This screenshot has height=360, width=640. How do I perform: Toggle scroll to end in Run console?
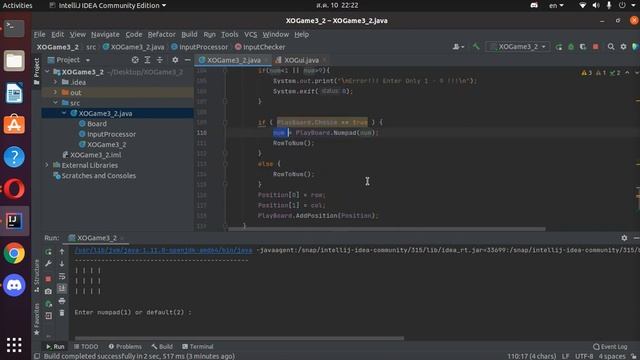pyautogui.click(x=62, y=289)
